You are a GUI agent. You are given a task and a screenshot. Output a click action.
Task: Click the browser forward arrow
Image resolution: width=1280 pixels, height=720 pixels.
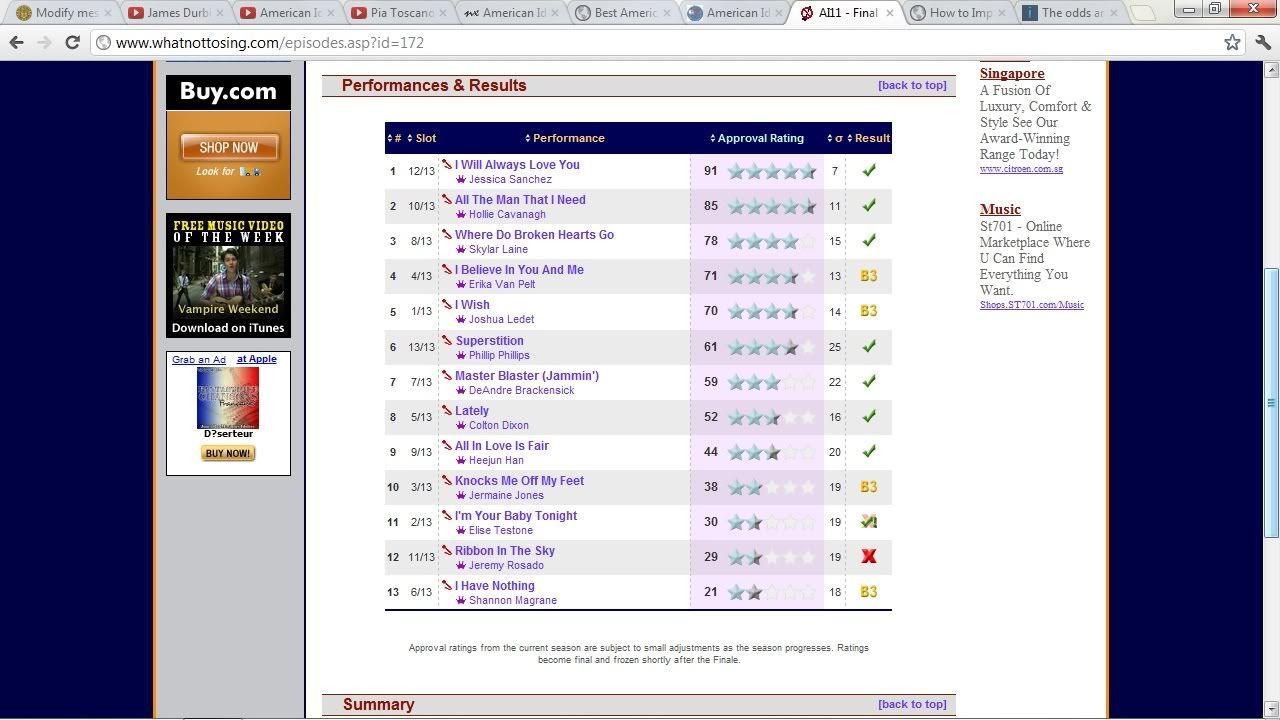[x=44, y=42]
